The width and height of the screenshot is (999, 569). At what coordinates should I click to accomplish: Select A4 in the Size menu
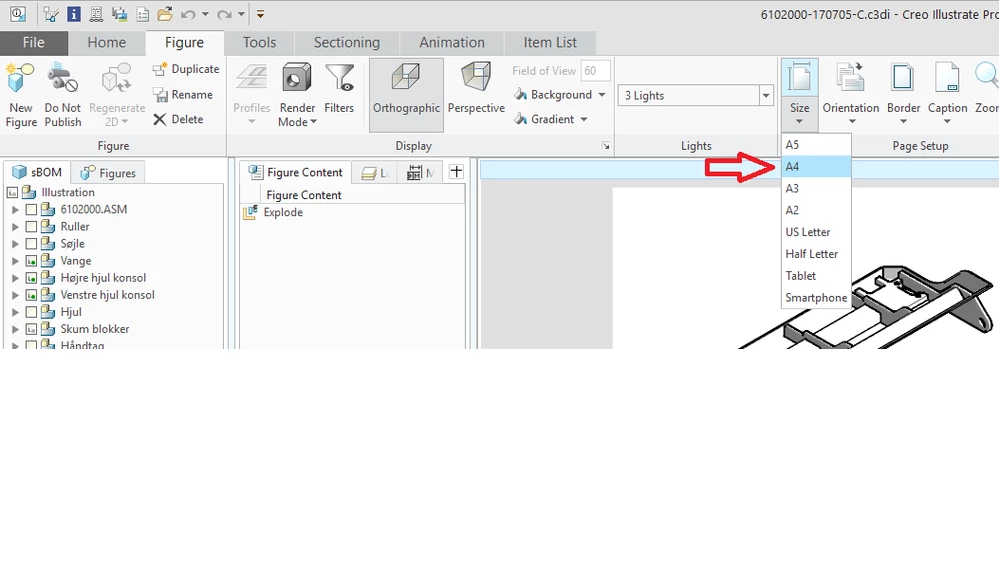816,167
